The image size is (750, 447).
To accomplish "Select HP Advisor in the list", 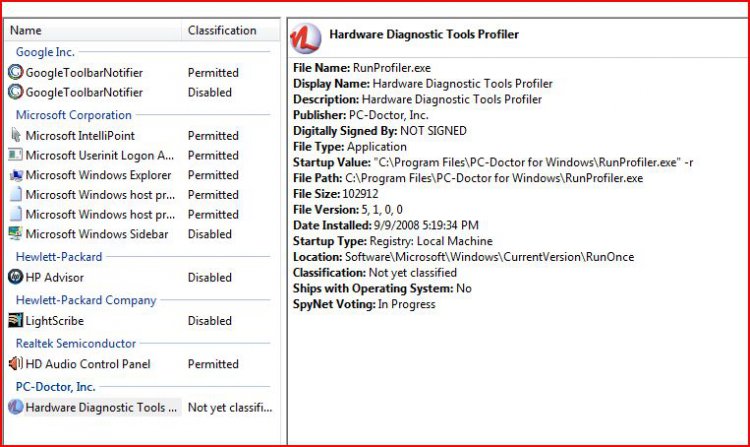I will pyautogui.click(x=55, y=277).
